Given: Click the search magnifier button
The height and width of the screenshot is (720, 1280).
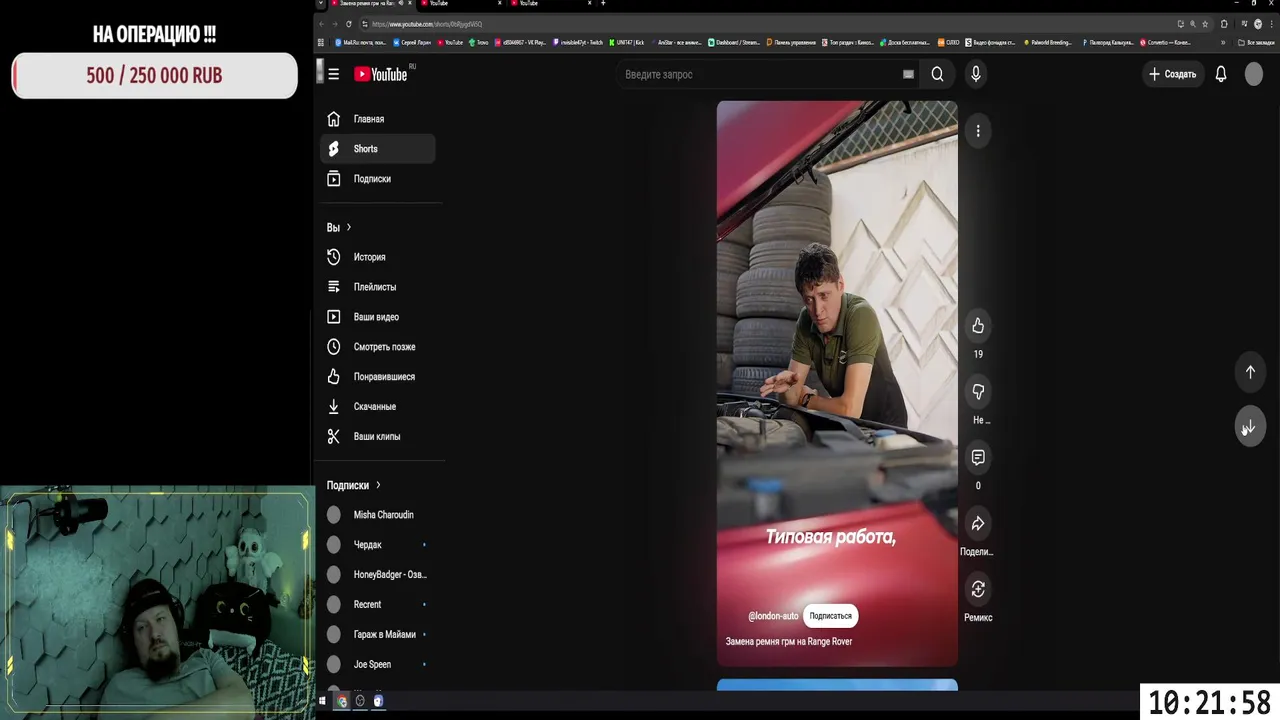Looking at the screenshot, I should (x=937, y=74).
